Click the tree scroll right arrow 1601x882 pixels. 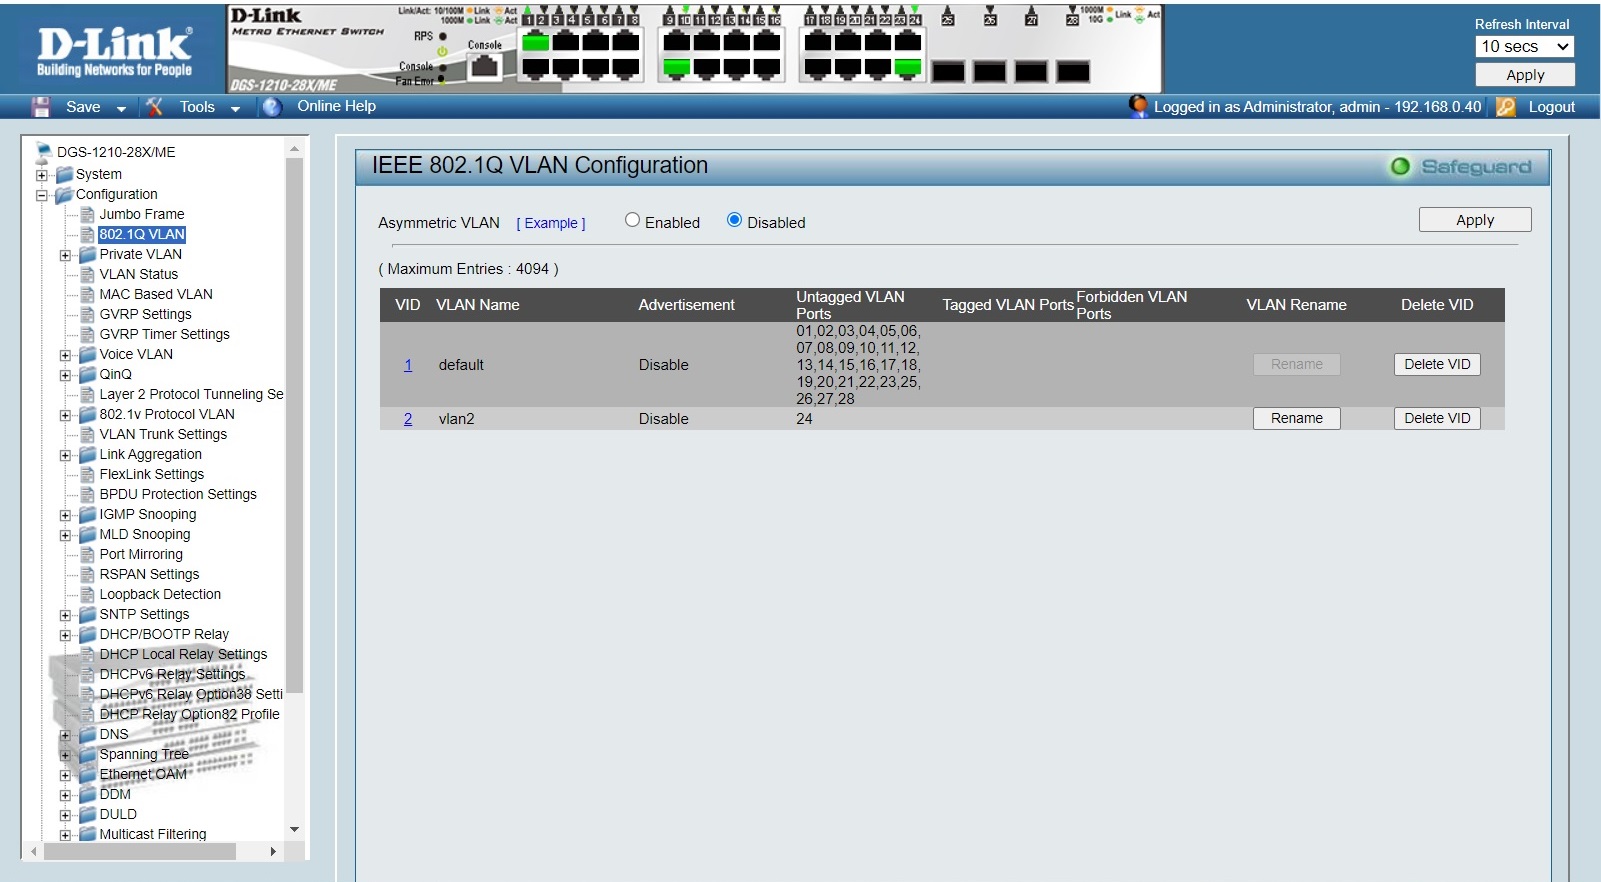point(273,851)
